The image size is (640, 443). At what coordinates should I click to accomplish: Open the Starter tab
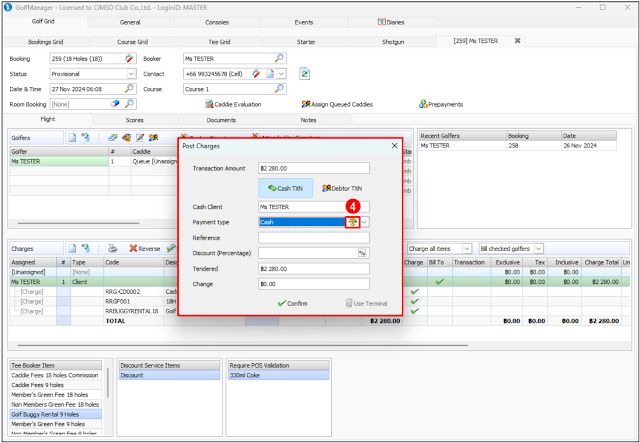[306, 42]
